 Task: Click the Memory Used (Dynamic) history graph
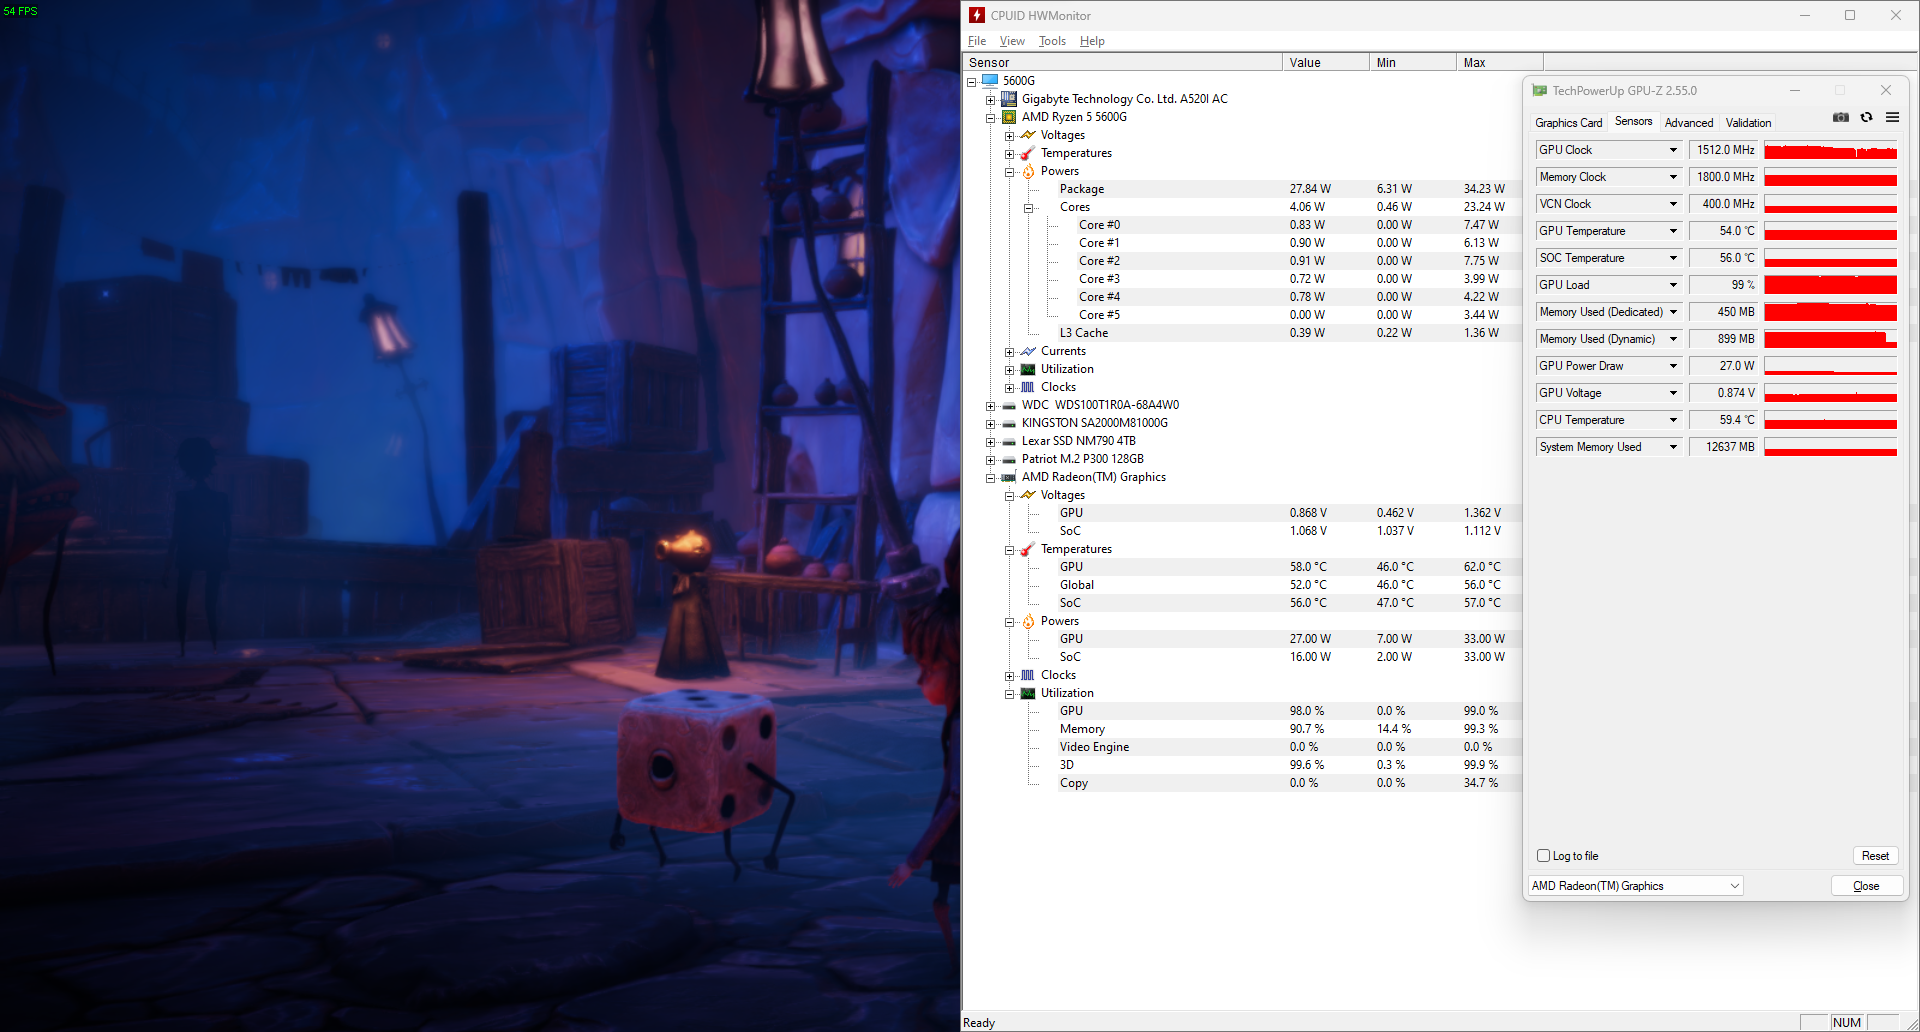click(x=1830, y=339)
